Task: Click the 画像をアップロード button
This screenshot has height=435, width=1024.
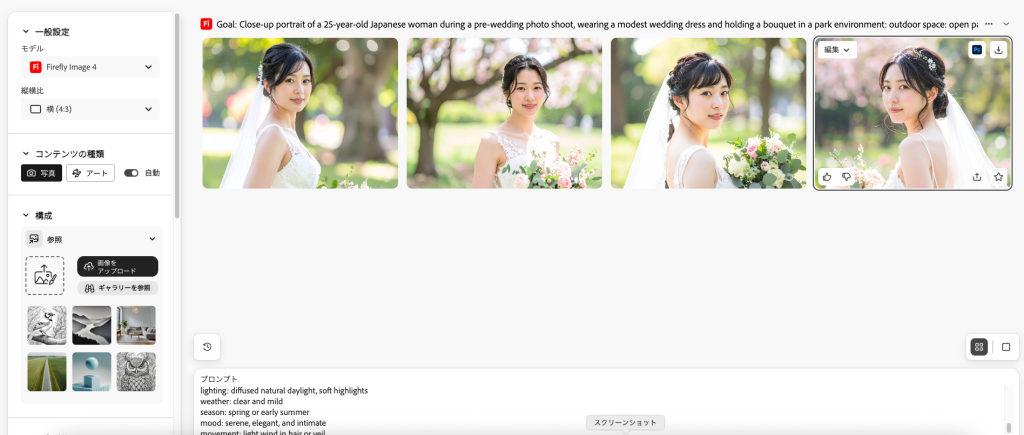Action: pyautogui.click(x=117, y=266)
